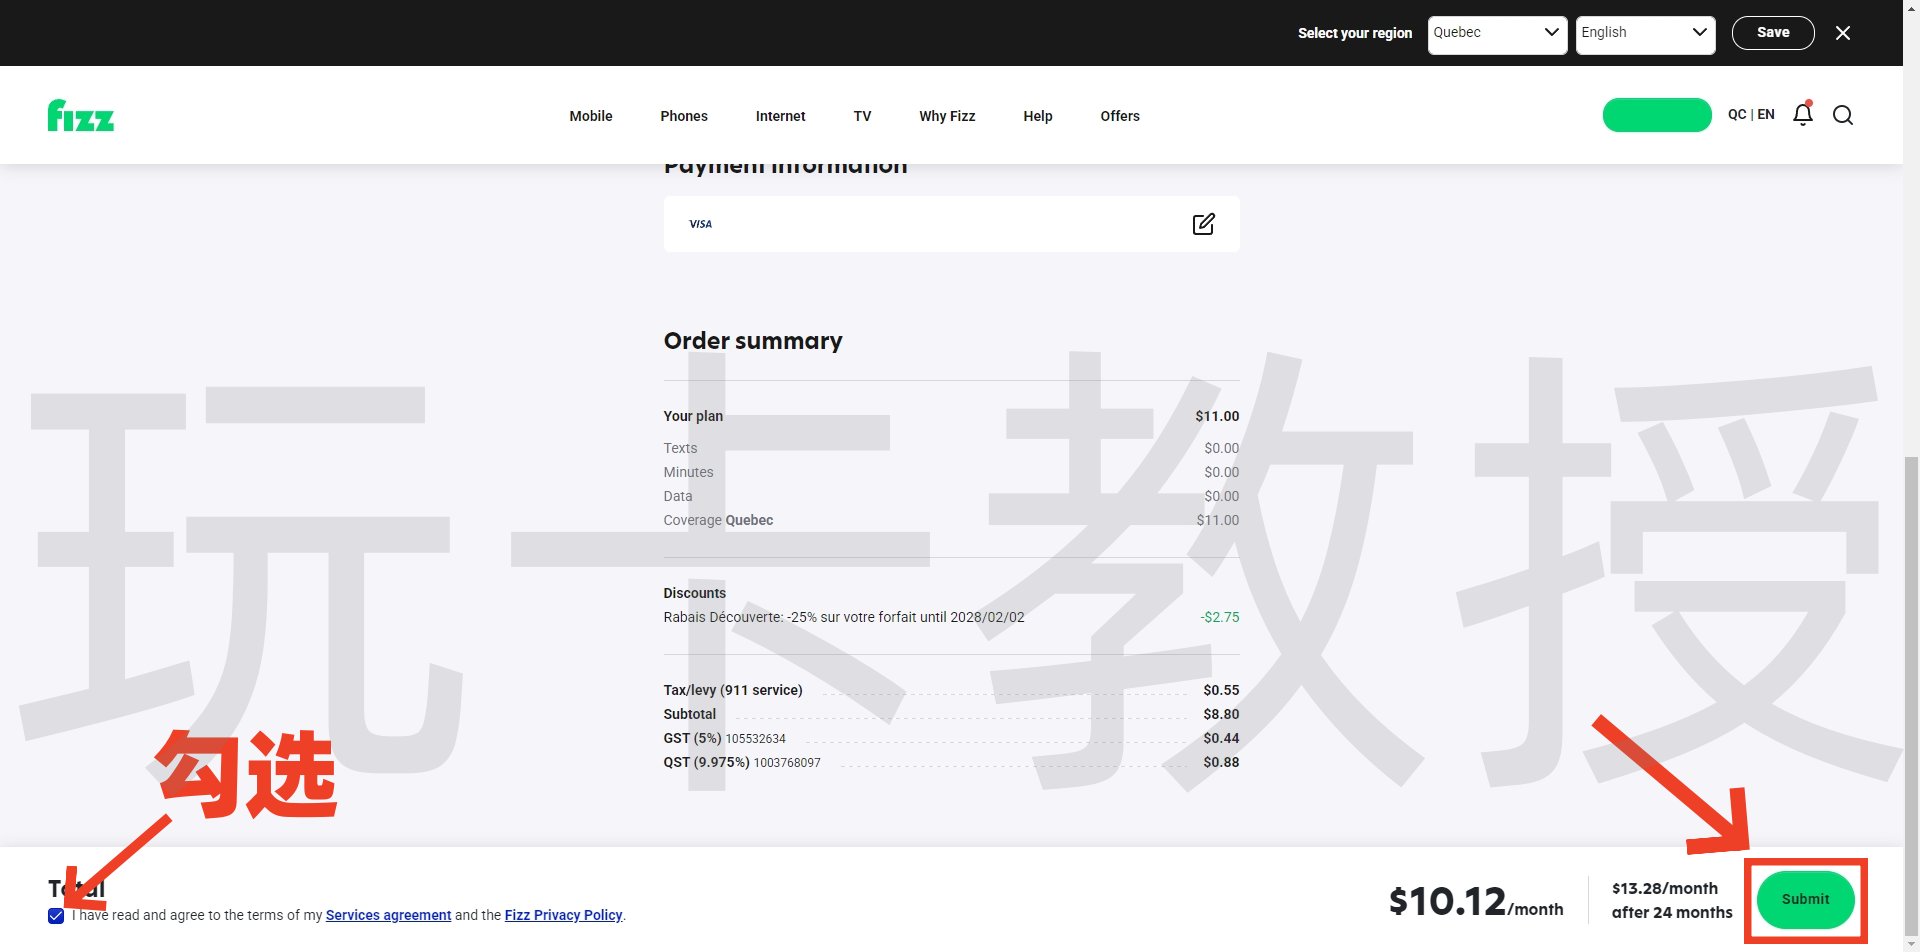
Task: Open notifications via the bell icon
Action: (1802, 114)
